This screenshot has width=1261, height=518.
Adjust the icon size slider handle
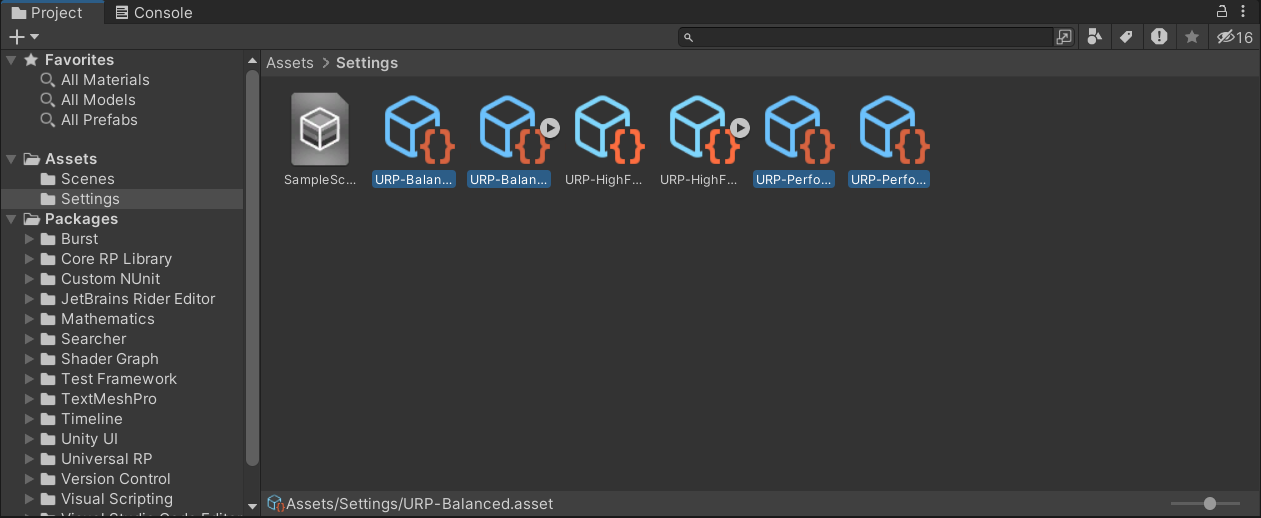click(1210, 504)
